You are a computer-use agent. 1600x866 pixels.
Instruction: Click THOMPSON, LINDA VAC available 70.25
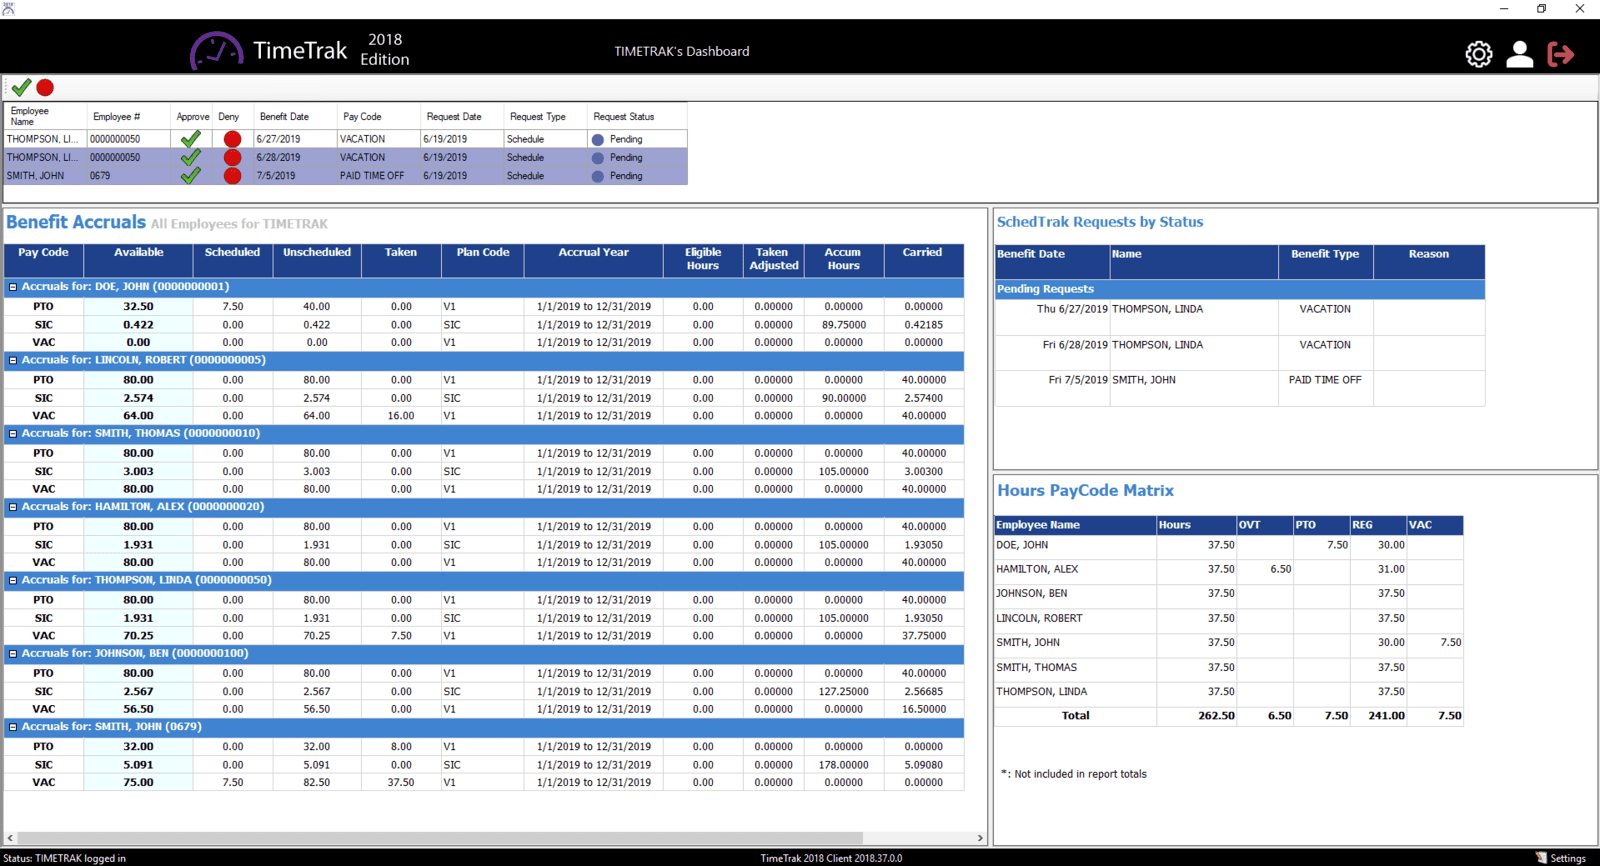coord(138,636)
